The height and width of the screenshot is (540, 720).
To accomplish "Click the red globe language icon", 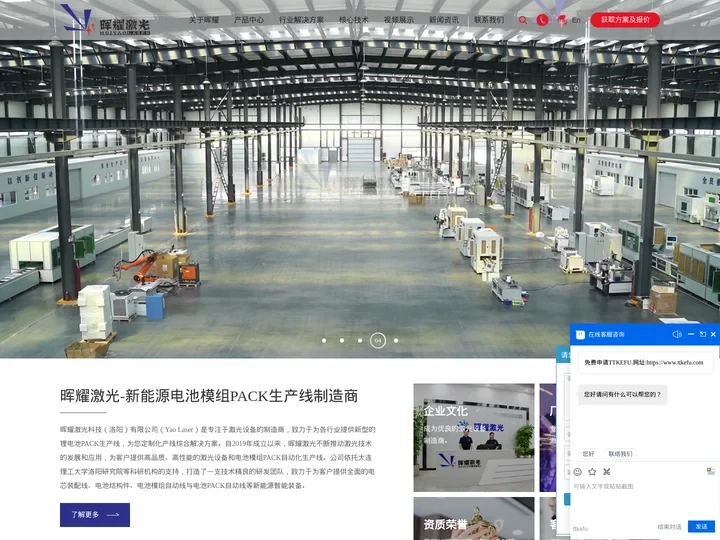I will coord(562,20).
